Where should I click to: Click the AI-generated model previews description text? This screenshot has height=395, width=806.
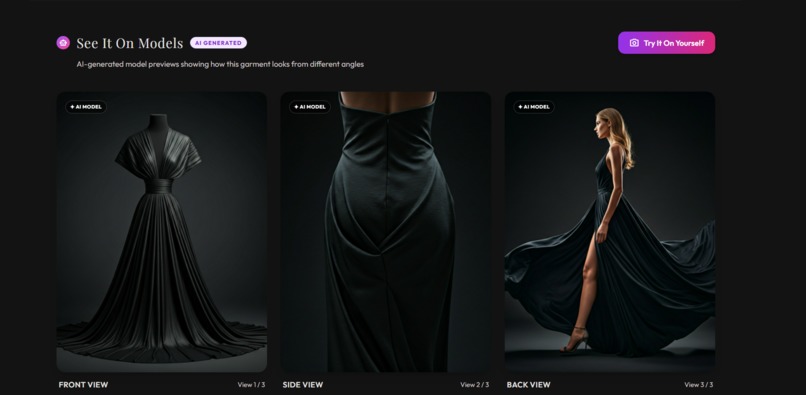[220, 64]
